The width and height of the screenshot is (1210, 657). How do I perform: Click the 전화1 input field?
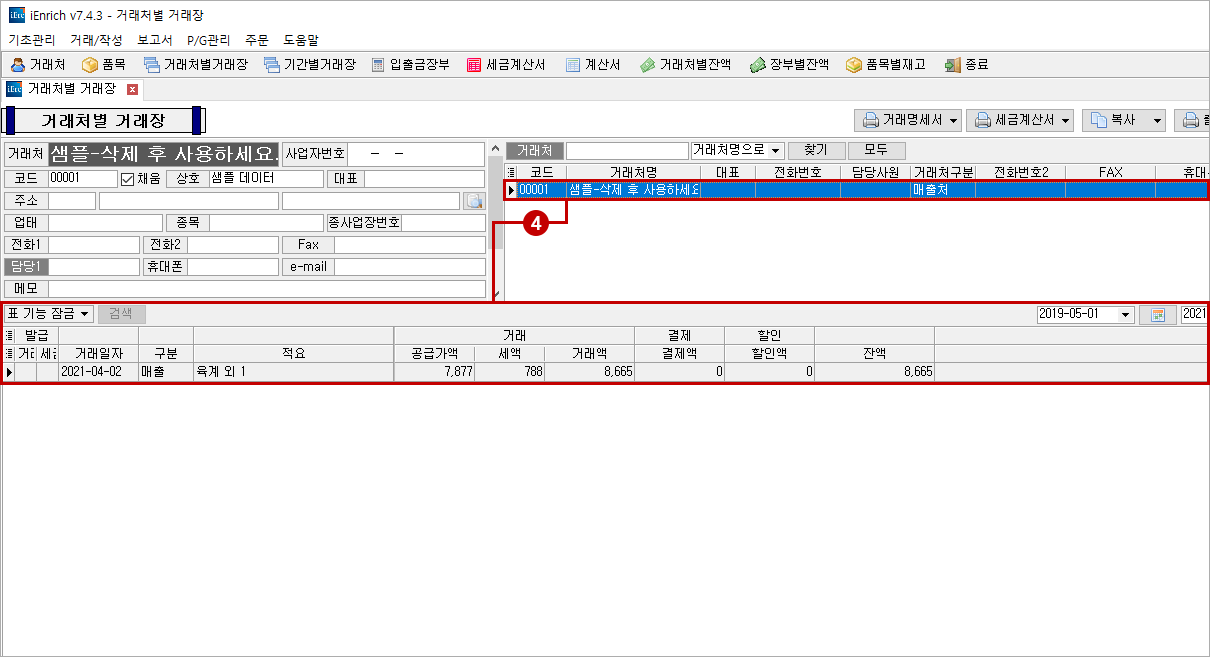click(x=94, y=245)
